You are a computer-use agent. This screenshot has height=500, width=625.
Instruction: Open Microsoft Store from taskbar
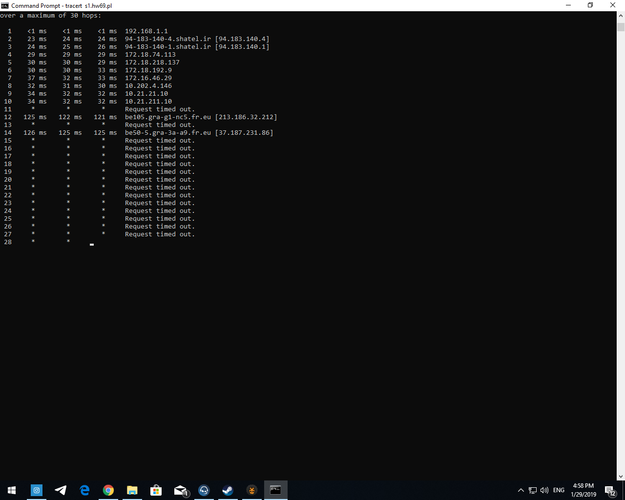[x=156, y=490]
